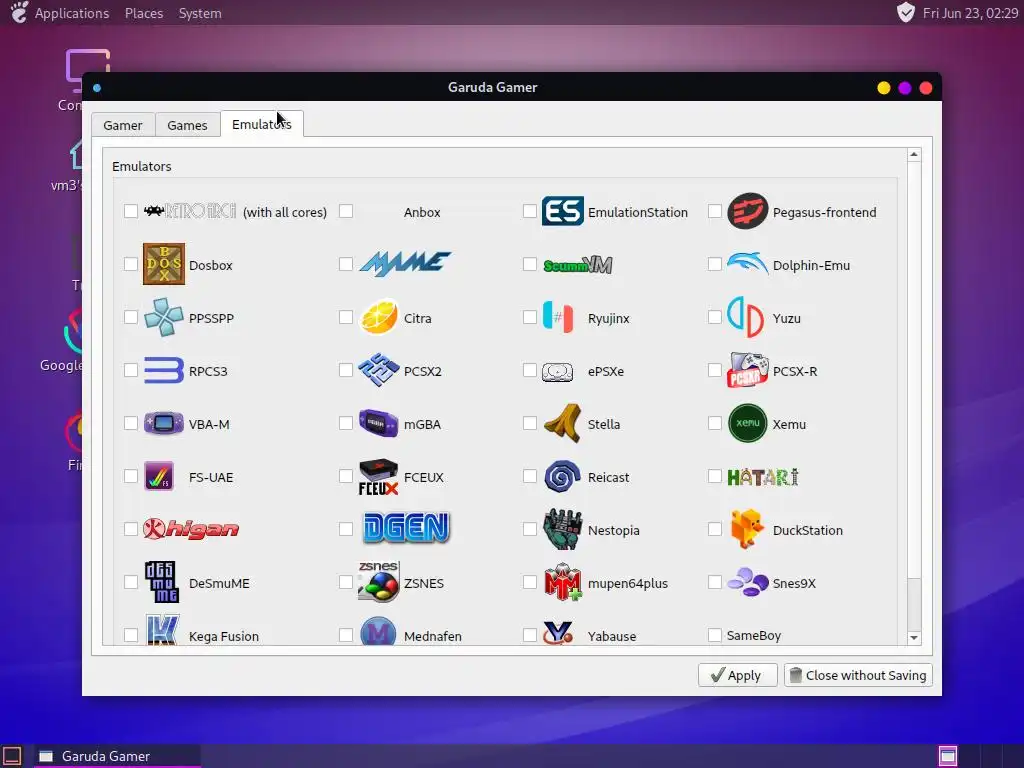Click the Stella icon
This screenshot has width=1024, height=768.
[563, 423]
